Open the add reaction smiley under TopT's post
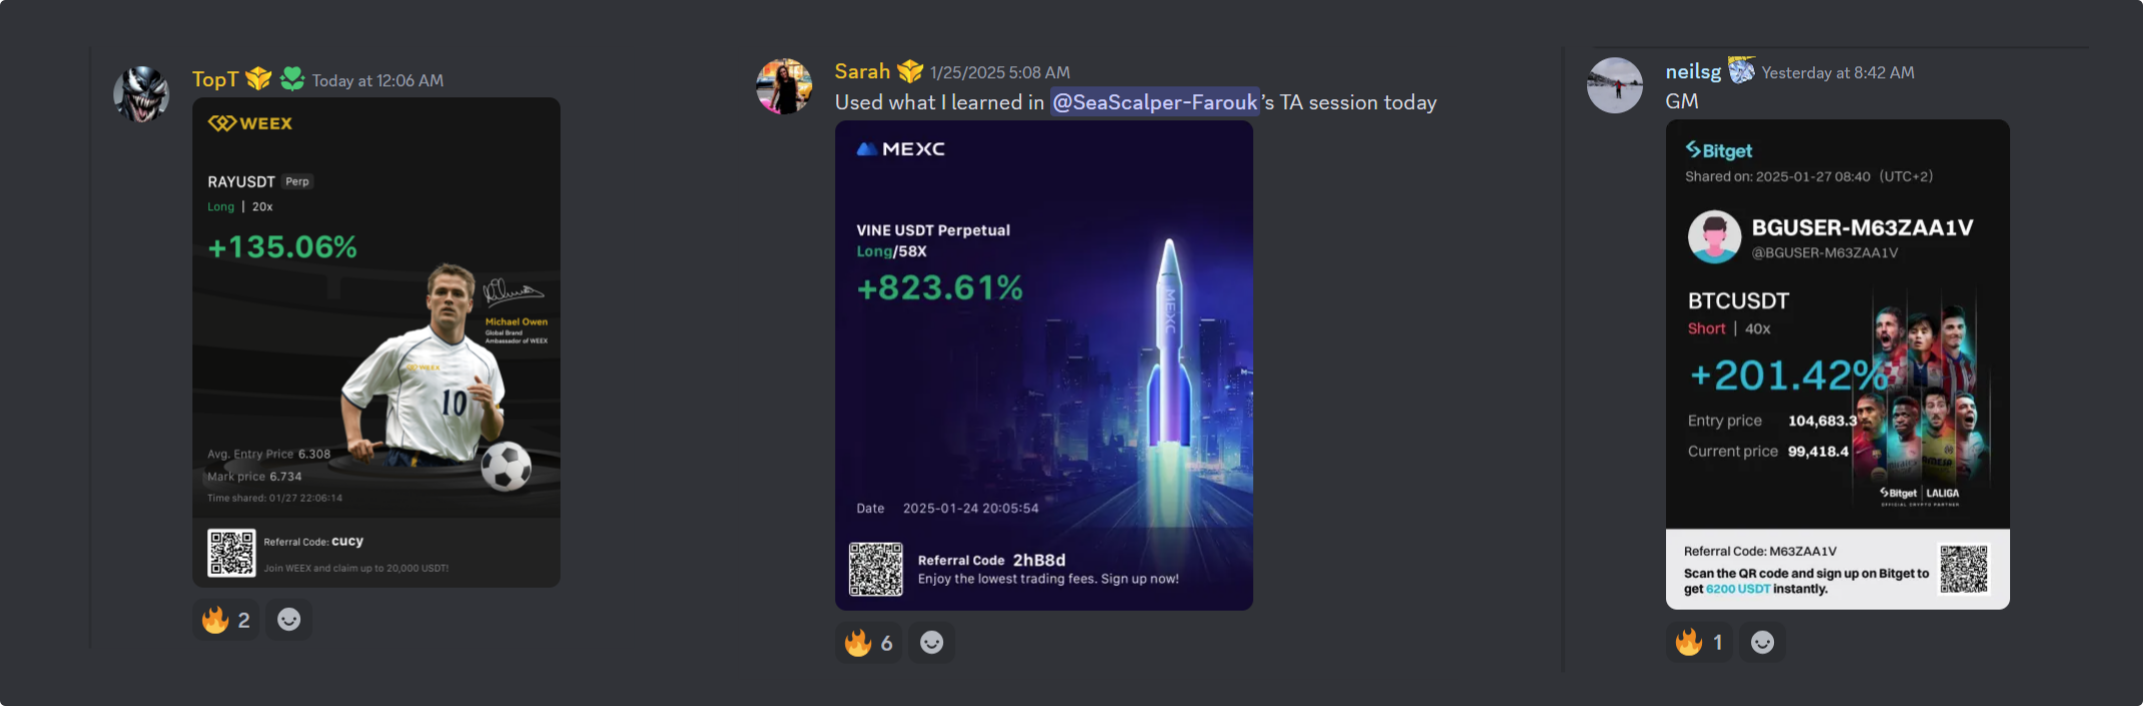Viewport: 2143px width, 706px height. pos(289,620)
